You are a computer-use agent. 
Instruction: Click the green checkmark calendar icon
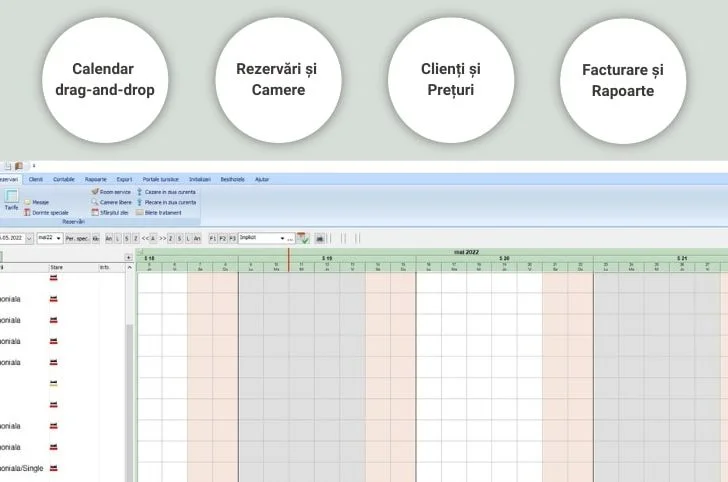(x=302, y=239)
